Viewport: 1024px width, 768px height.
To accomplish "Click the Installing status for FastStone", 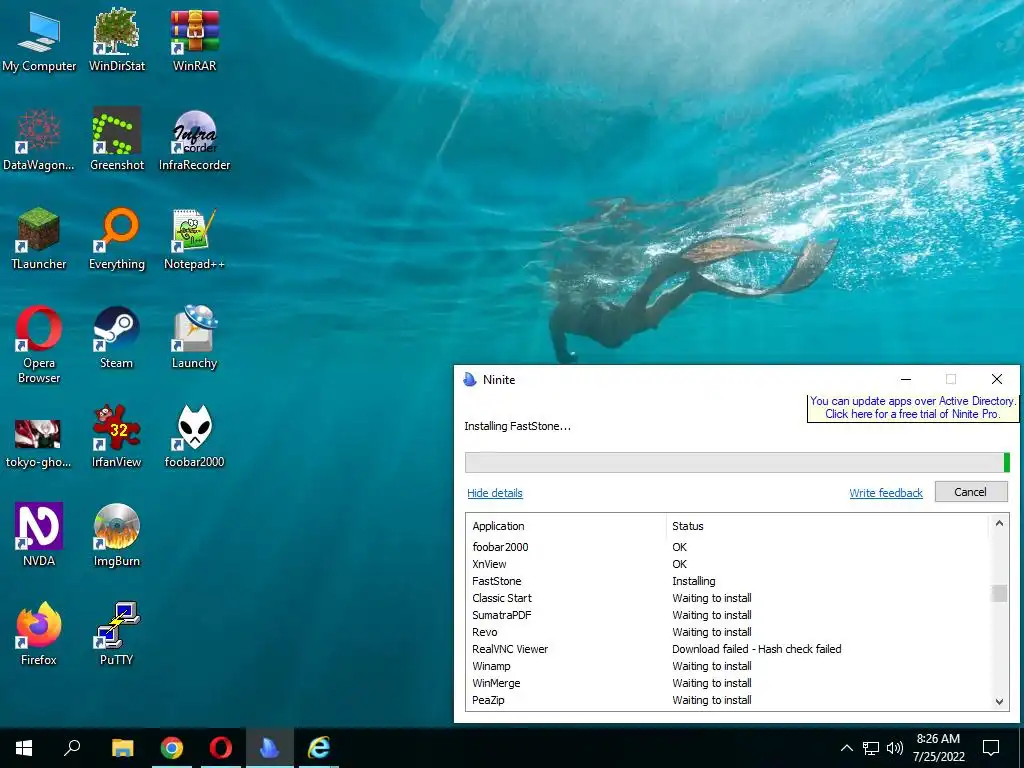I will click(694, 581).
